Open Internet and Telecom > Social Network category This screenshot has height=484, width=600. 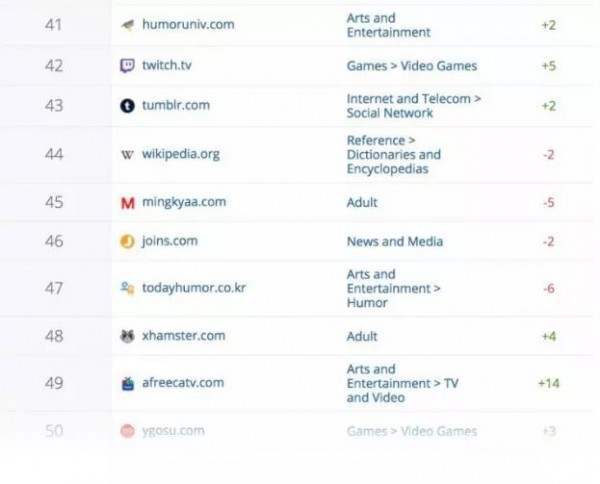pos(414,106)
